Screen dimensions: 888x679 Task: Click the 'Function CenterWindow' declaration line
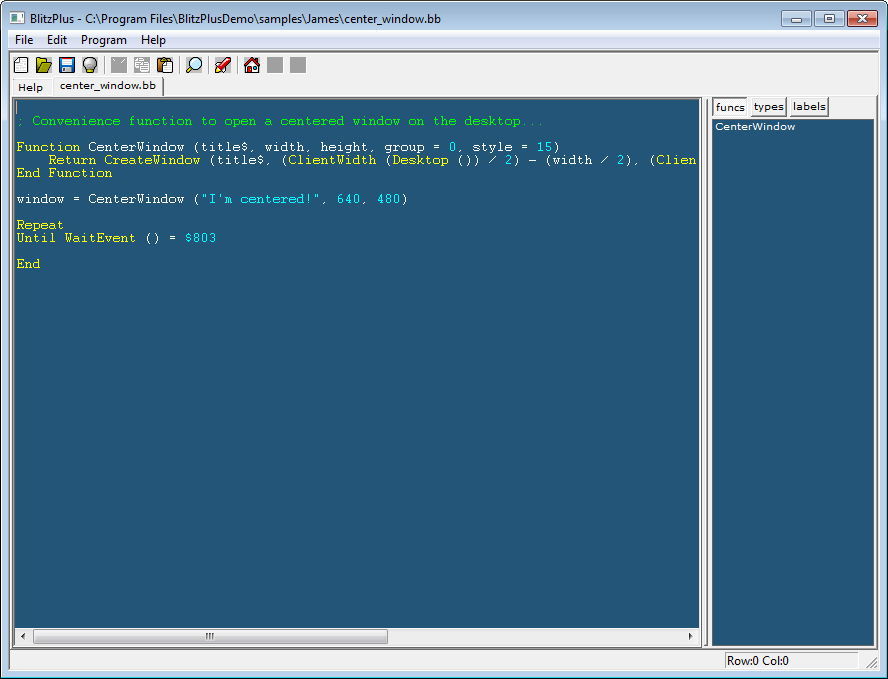(x=288, y=147)
